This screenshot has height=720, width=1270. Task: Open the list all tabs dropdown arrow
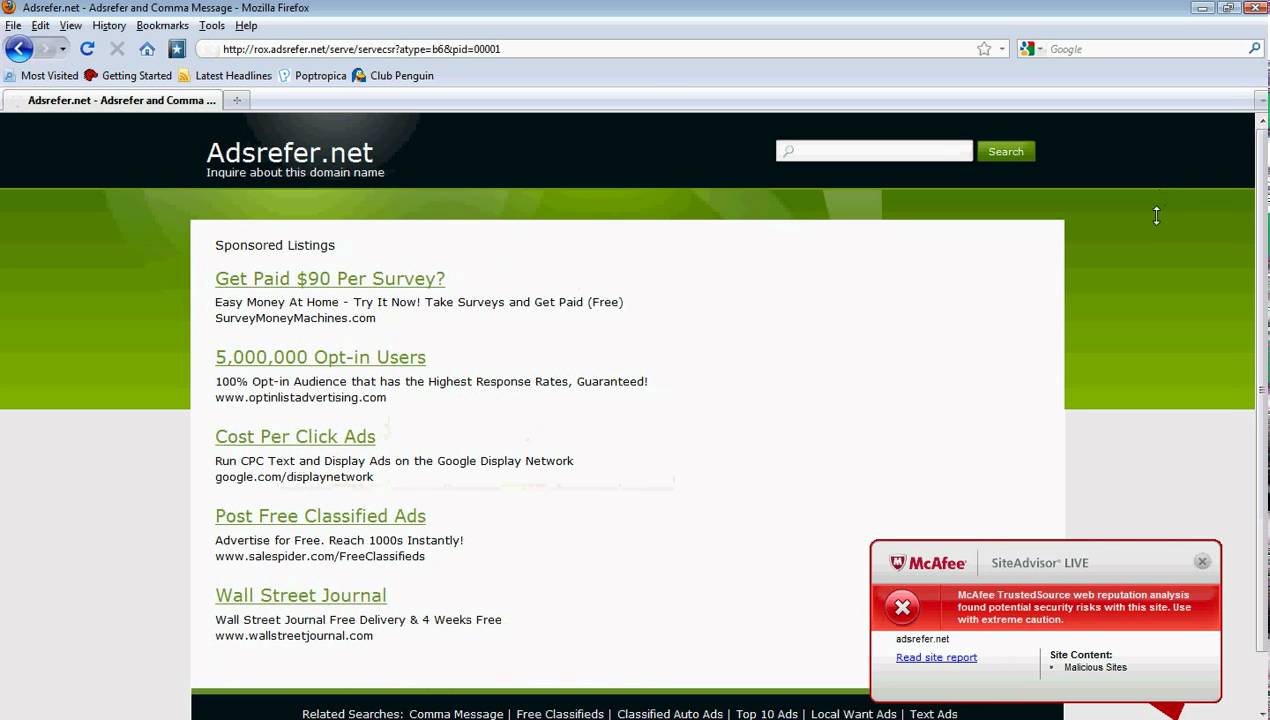tap(1261, 100)
